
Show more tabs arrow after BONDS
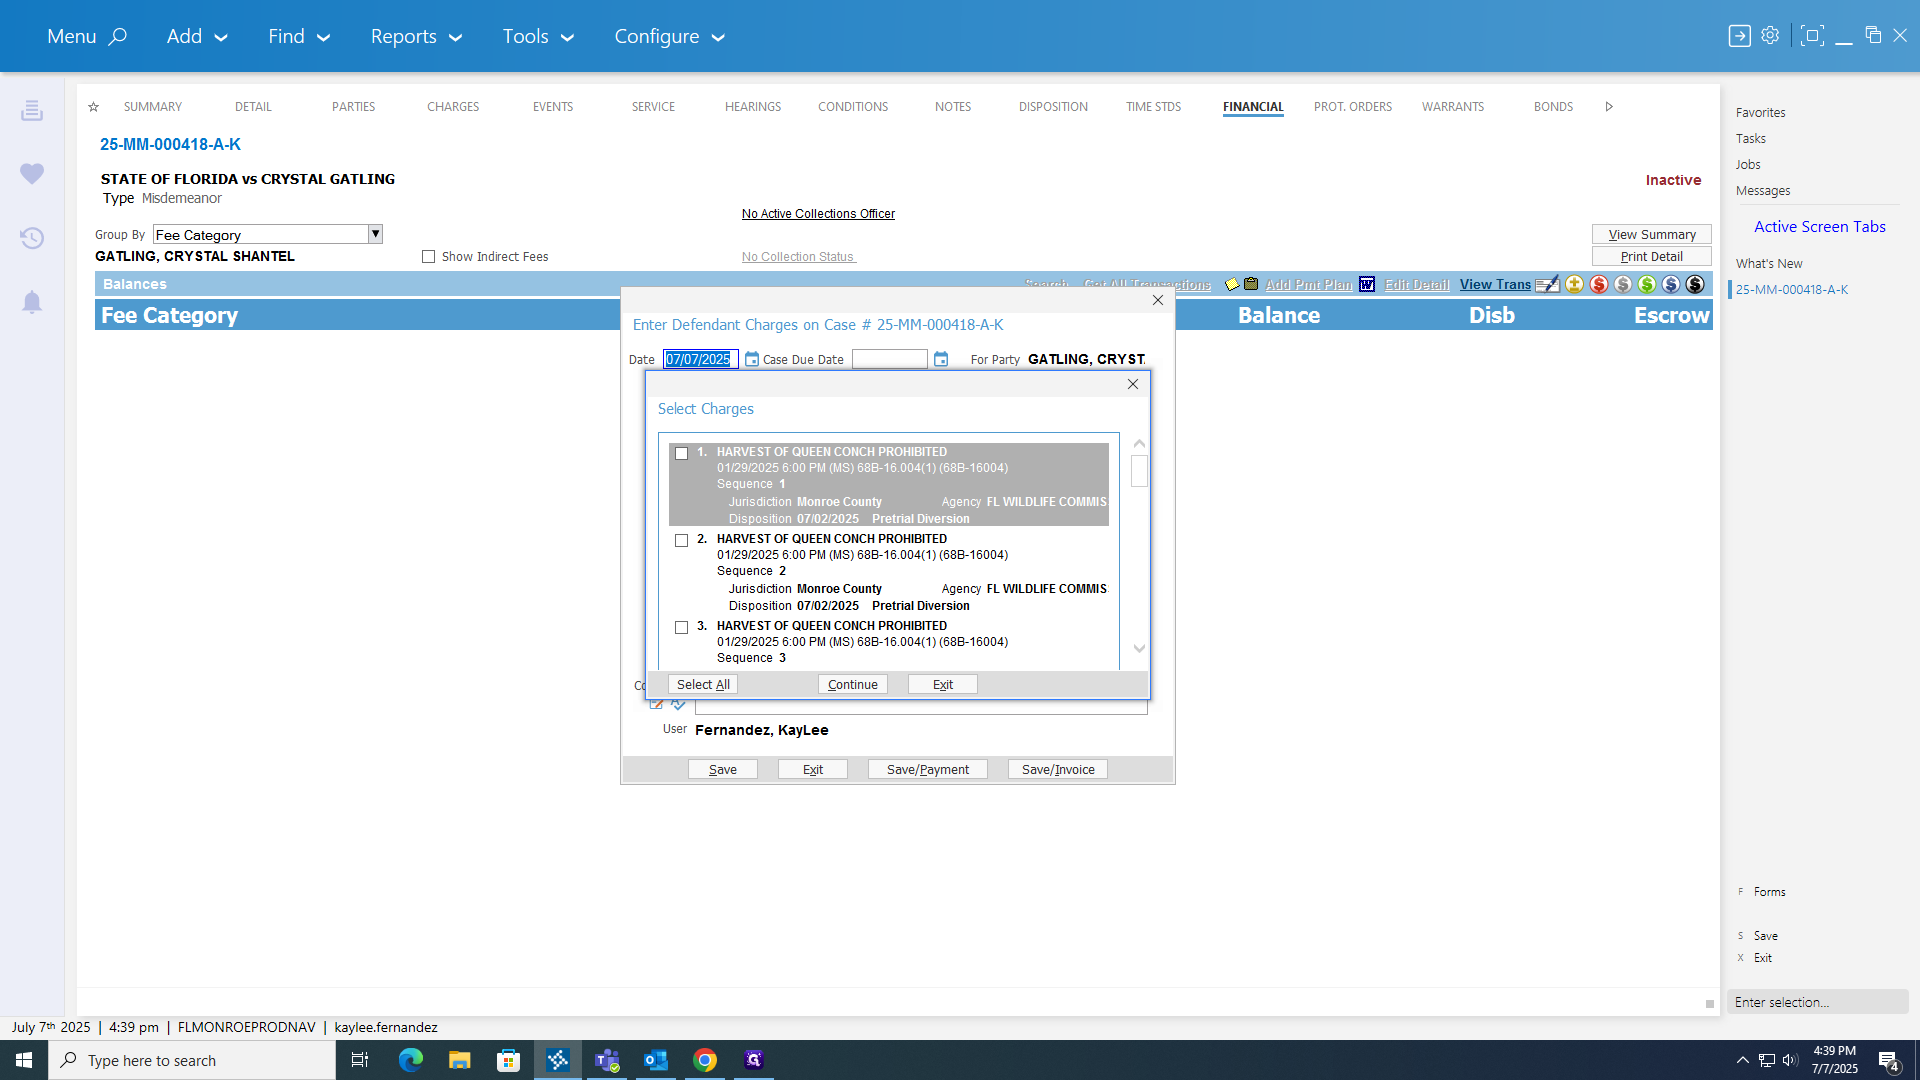(1609, 107)
